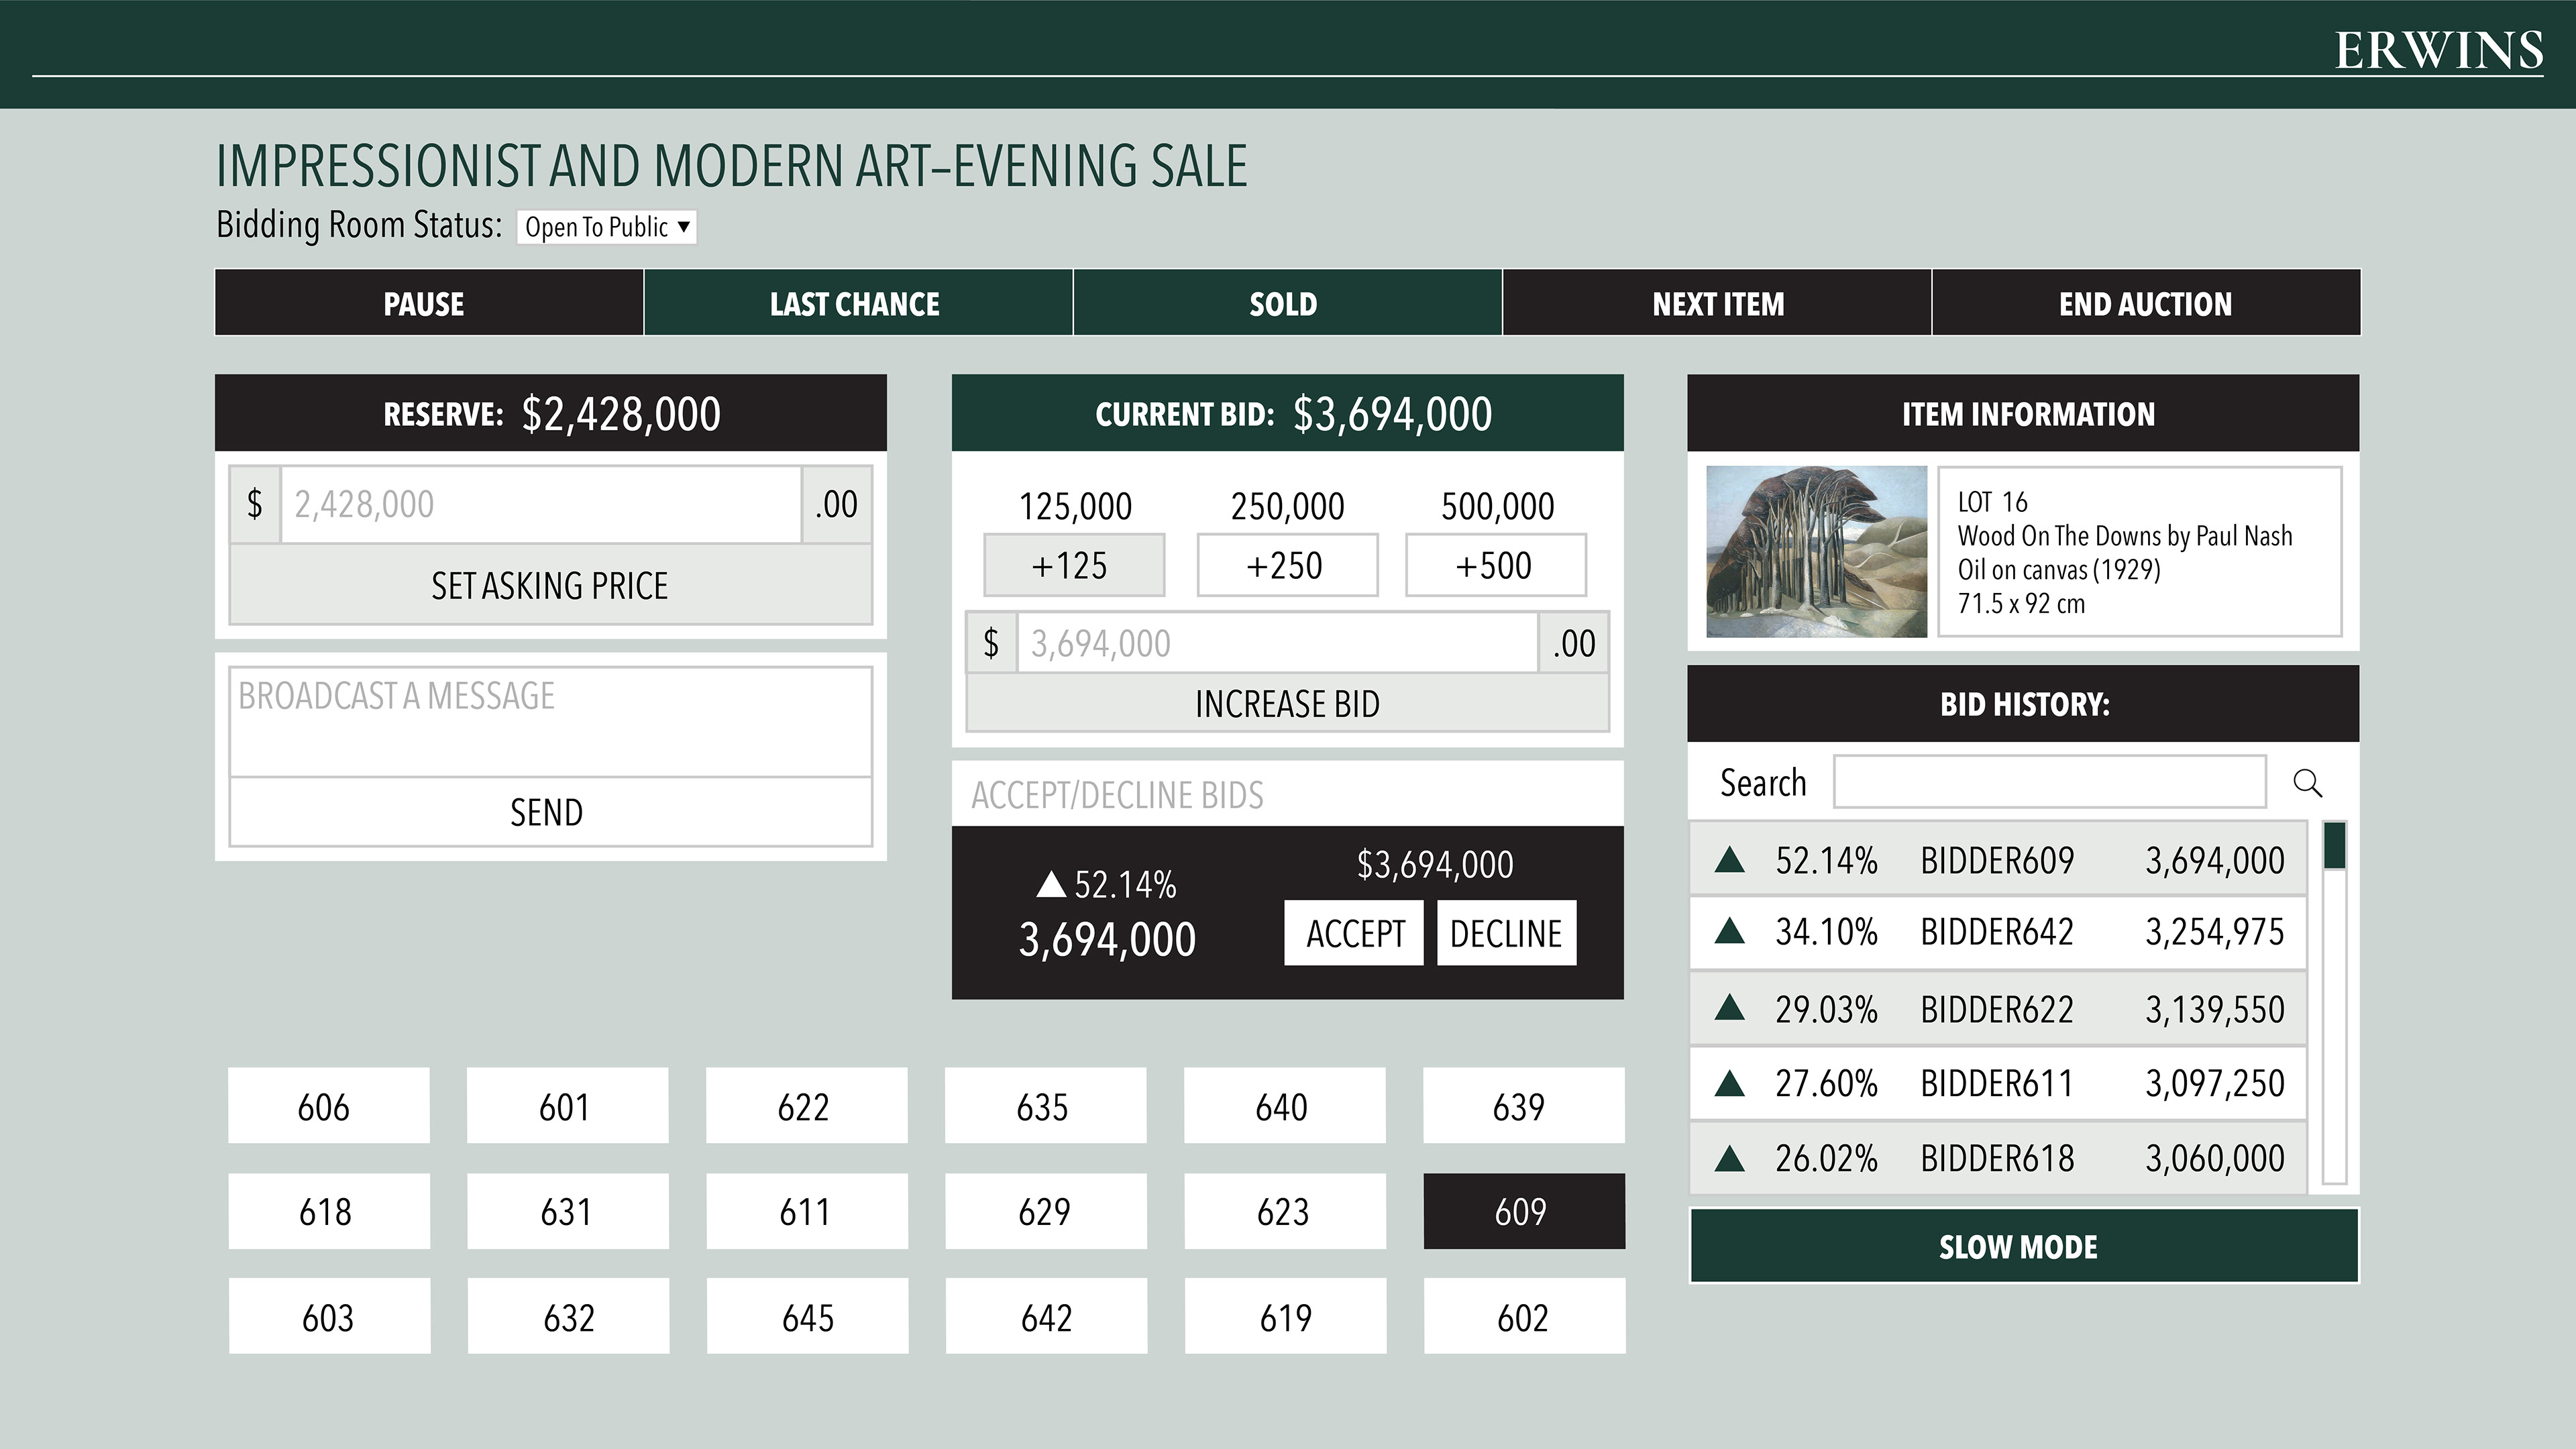2576x1449 pixels.
Task: Select the highlighted bidder 609 tile
Action: [x=1523, y=1211]
